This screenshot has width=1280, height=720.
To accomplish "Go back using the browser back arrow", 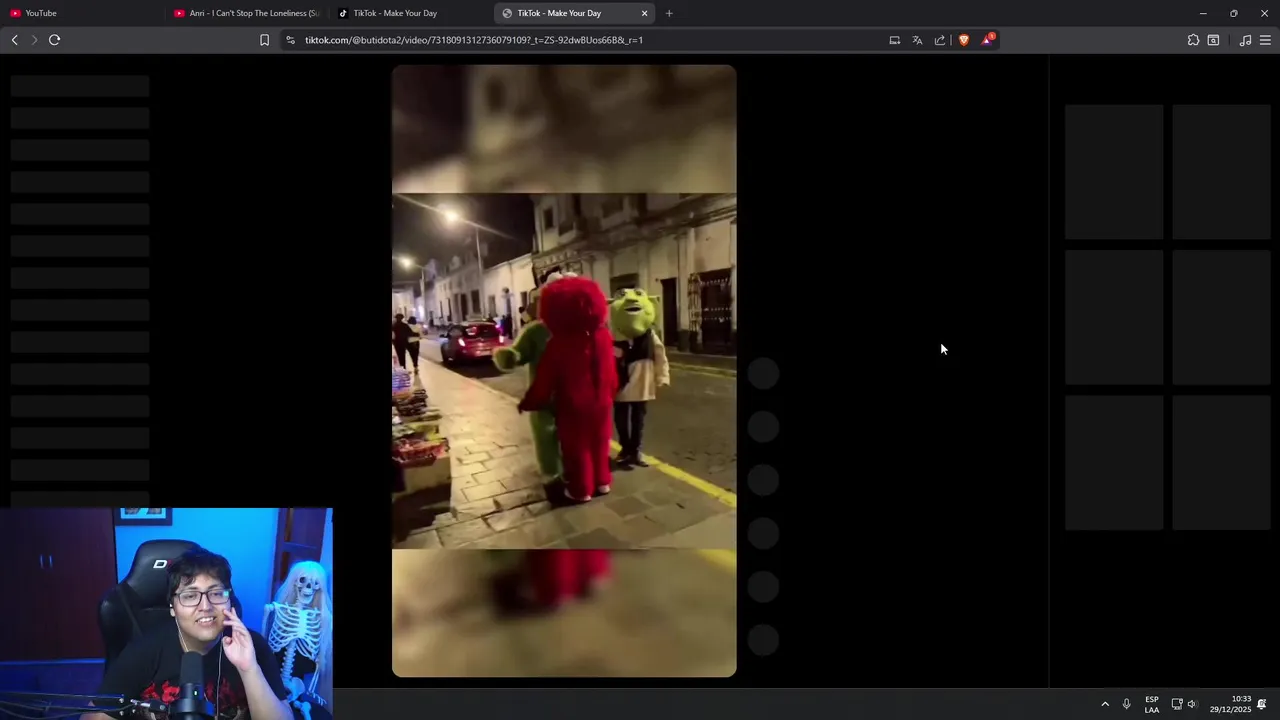I will coord(14,40).
